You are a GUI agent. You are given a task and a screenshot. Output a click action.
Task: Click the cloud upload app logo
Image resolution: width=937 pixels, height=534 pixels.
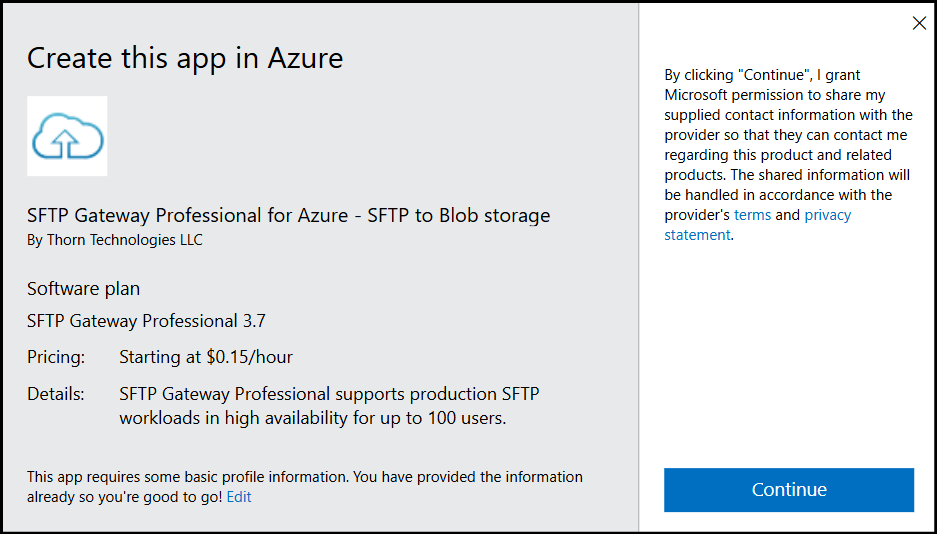click(67, 136)
